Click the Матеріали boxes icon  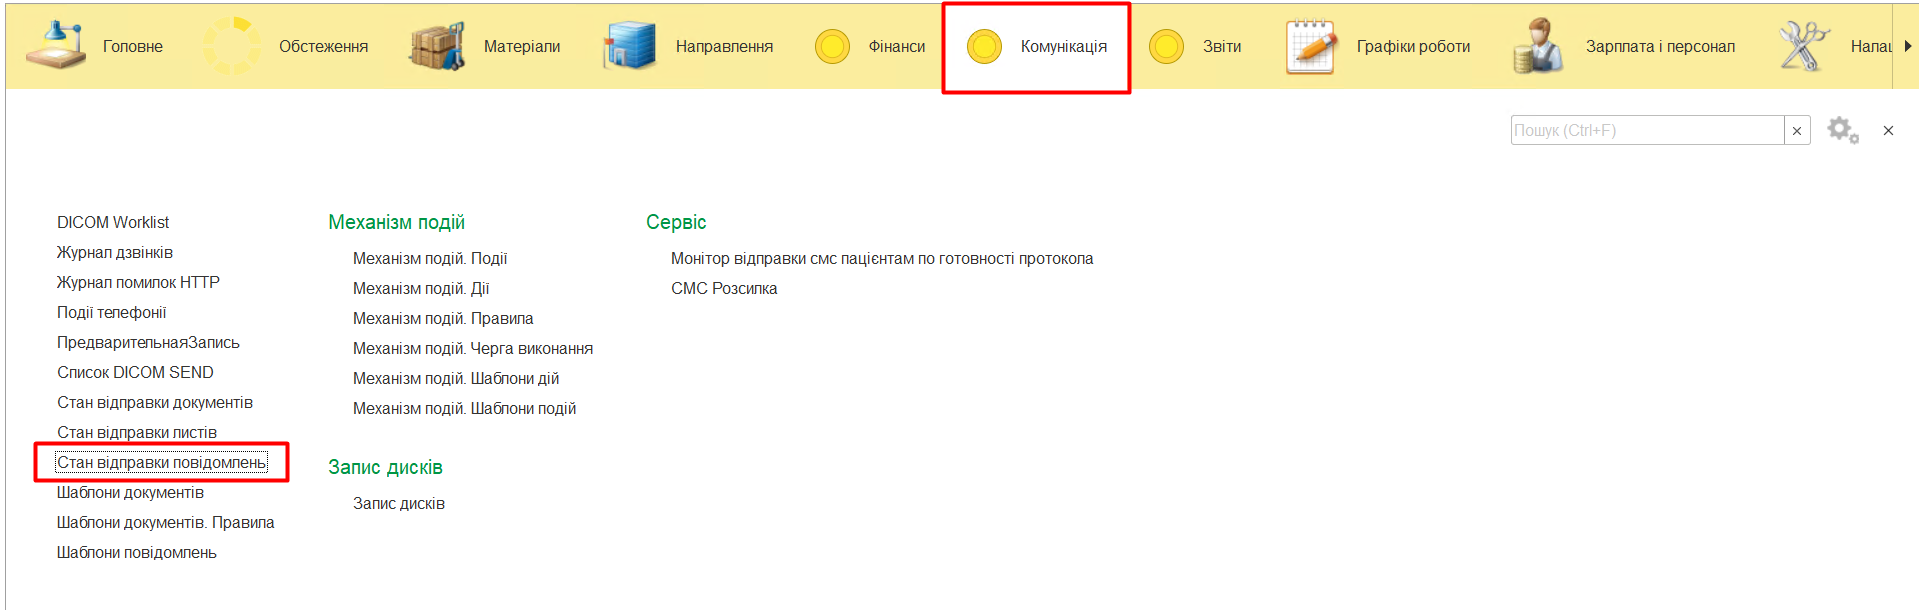437,46
